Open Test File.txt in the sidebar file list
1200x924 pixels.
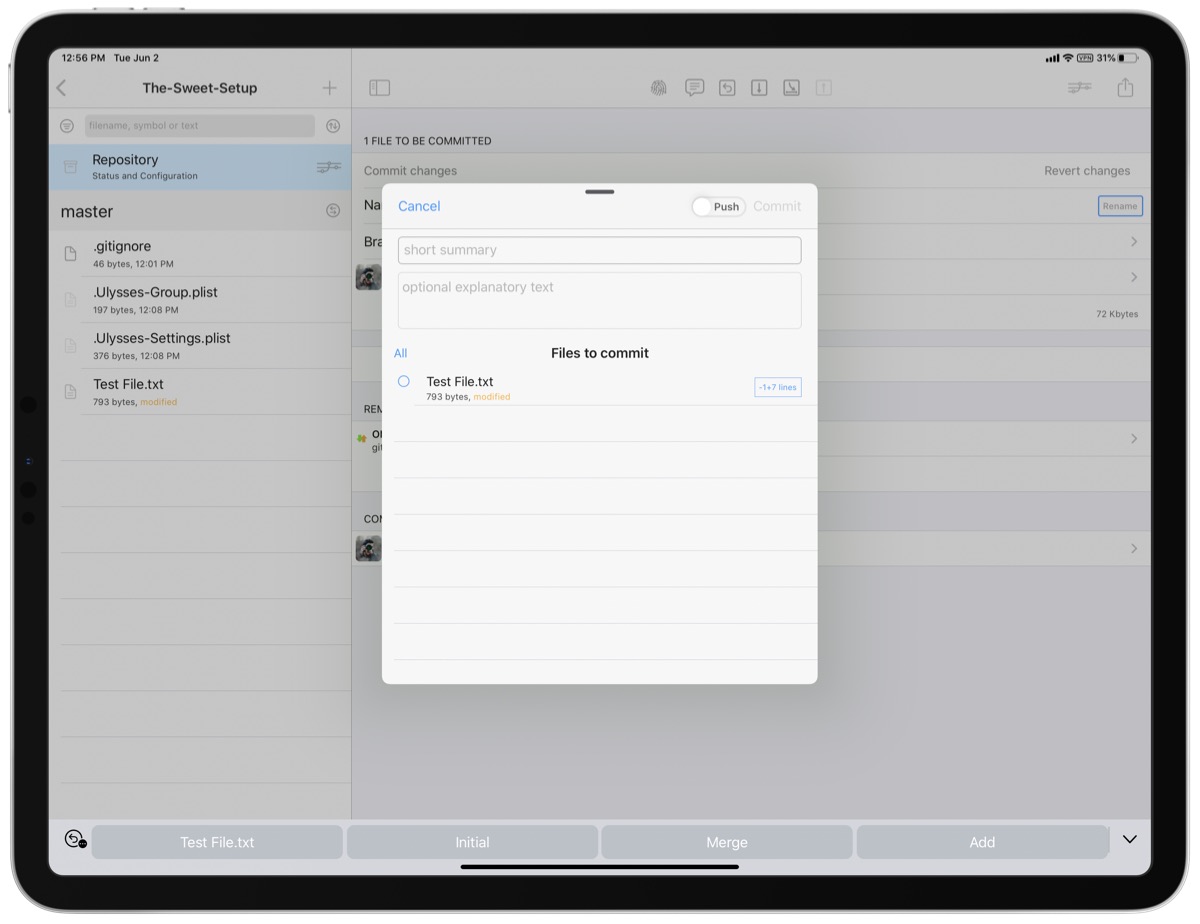(x=200, y=392)
